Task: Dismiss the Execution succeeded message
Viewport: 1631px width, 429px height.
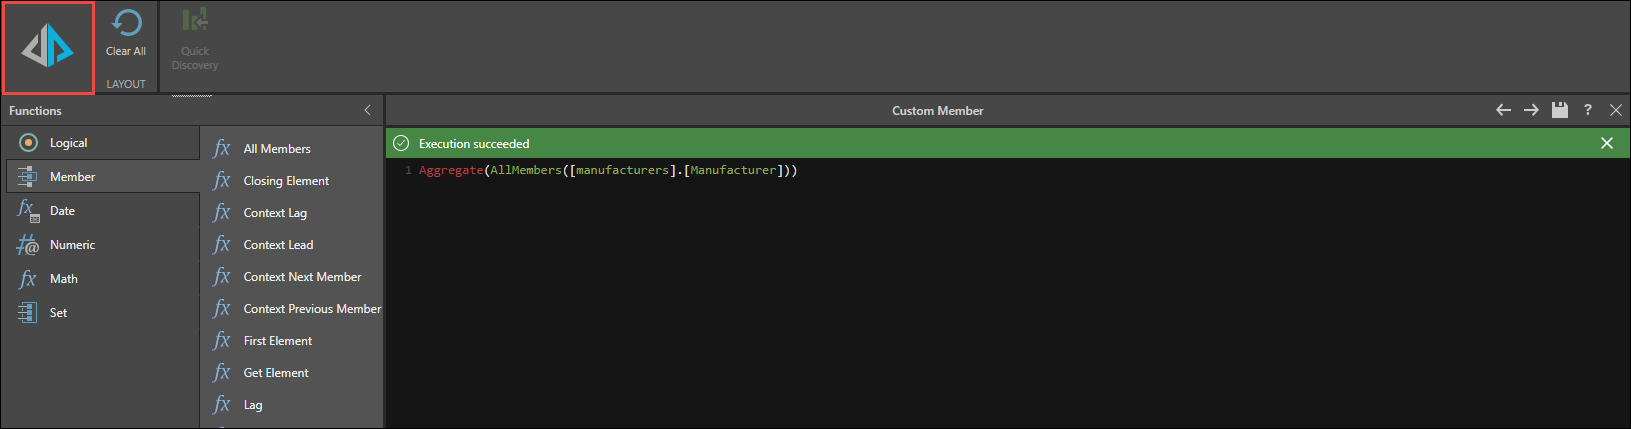Action: [x=1607, y=143]
